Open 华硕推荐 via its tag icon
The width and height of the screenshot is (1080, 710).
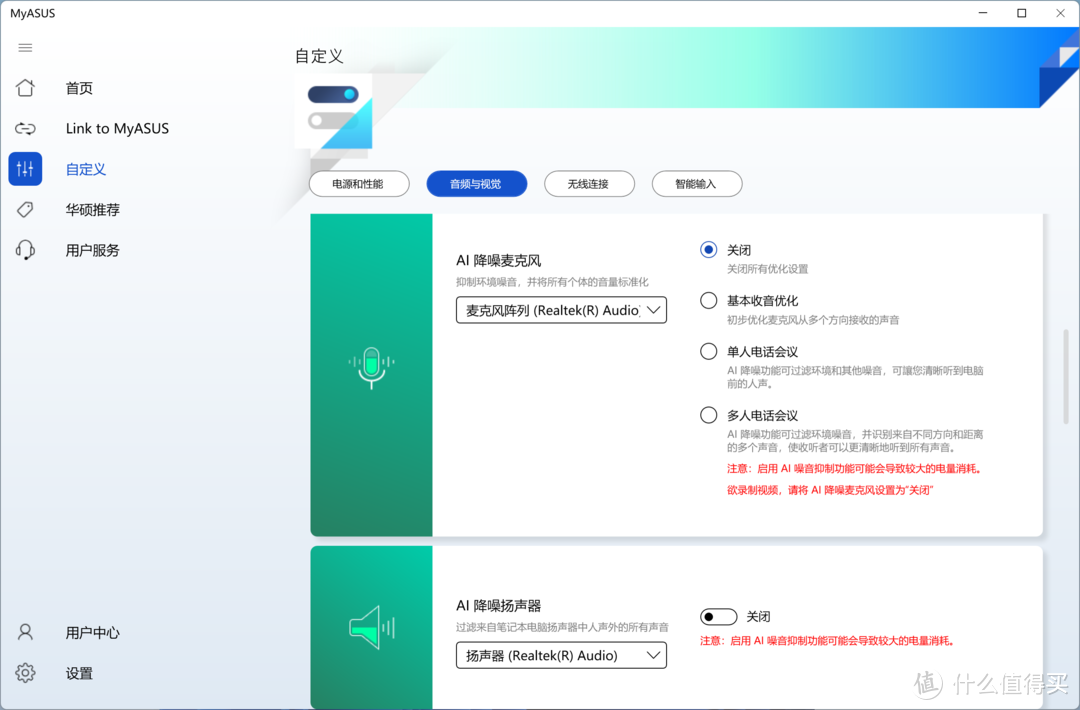pos(25,209)
